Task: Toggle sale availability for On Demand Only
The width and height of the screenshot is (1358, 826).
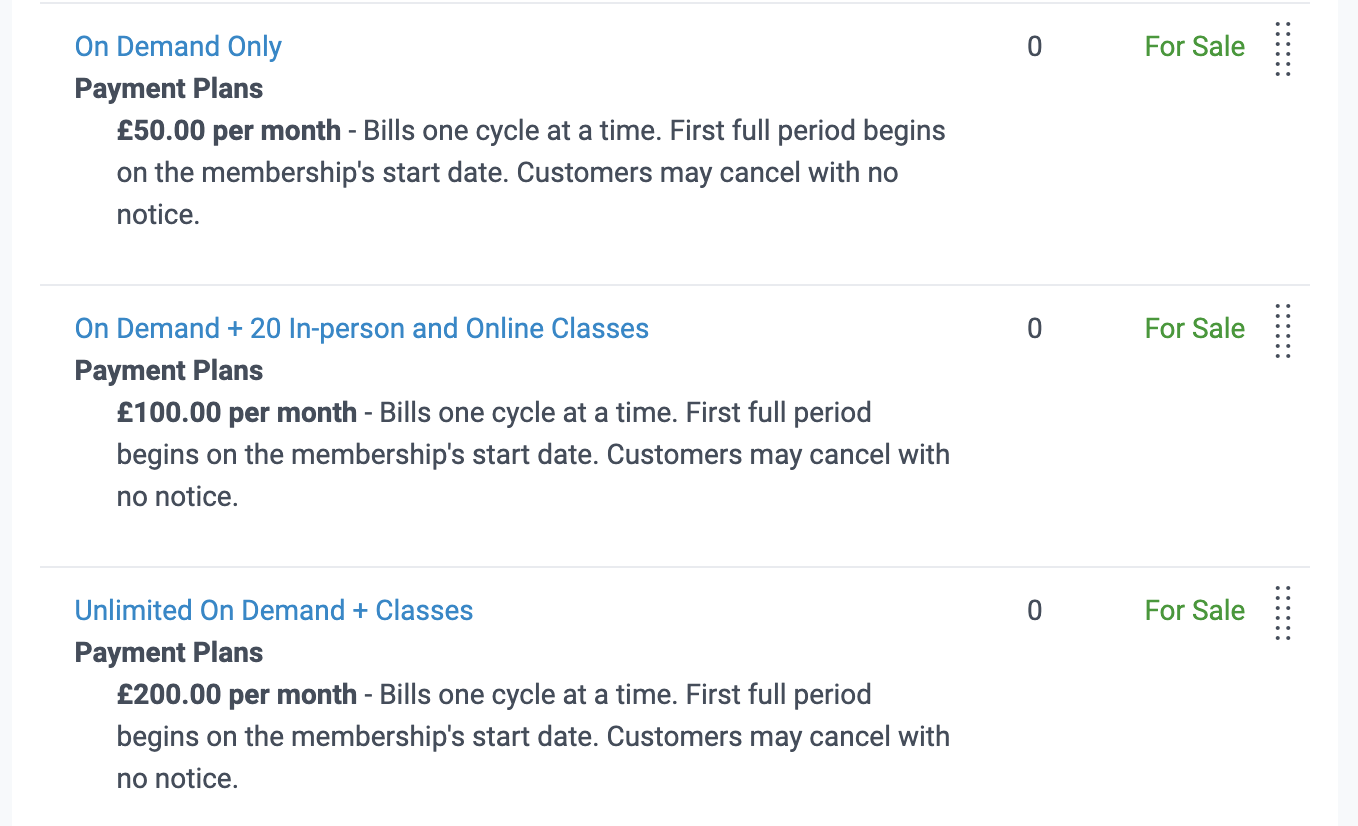Action: tap(1194, 47)
